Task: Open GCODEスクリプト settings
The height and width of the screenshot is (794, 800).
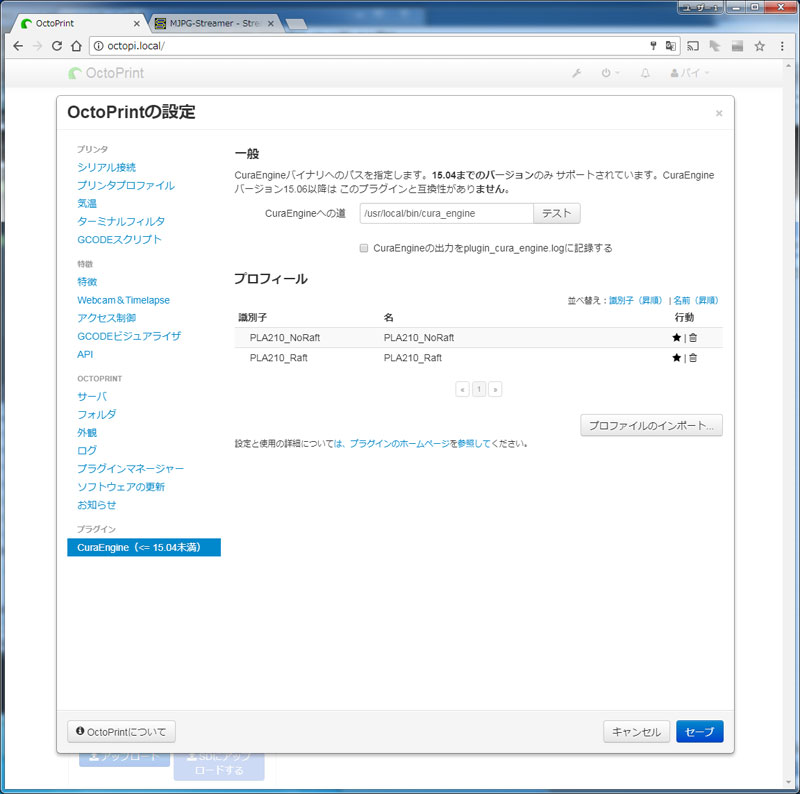Action: [x=119, y=239]
